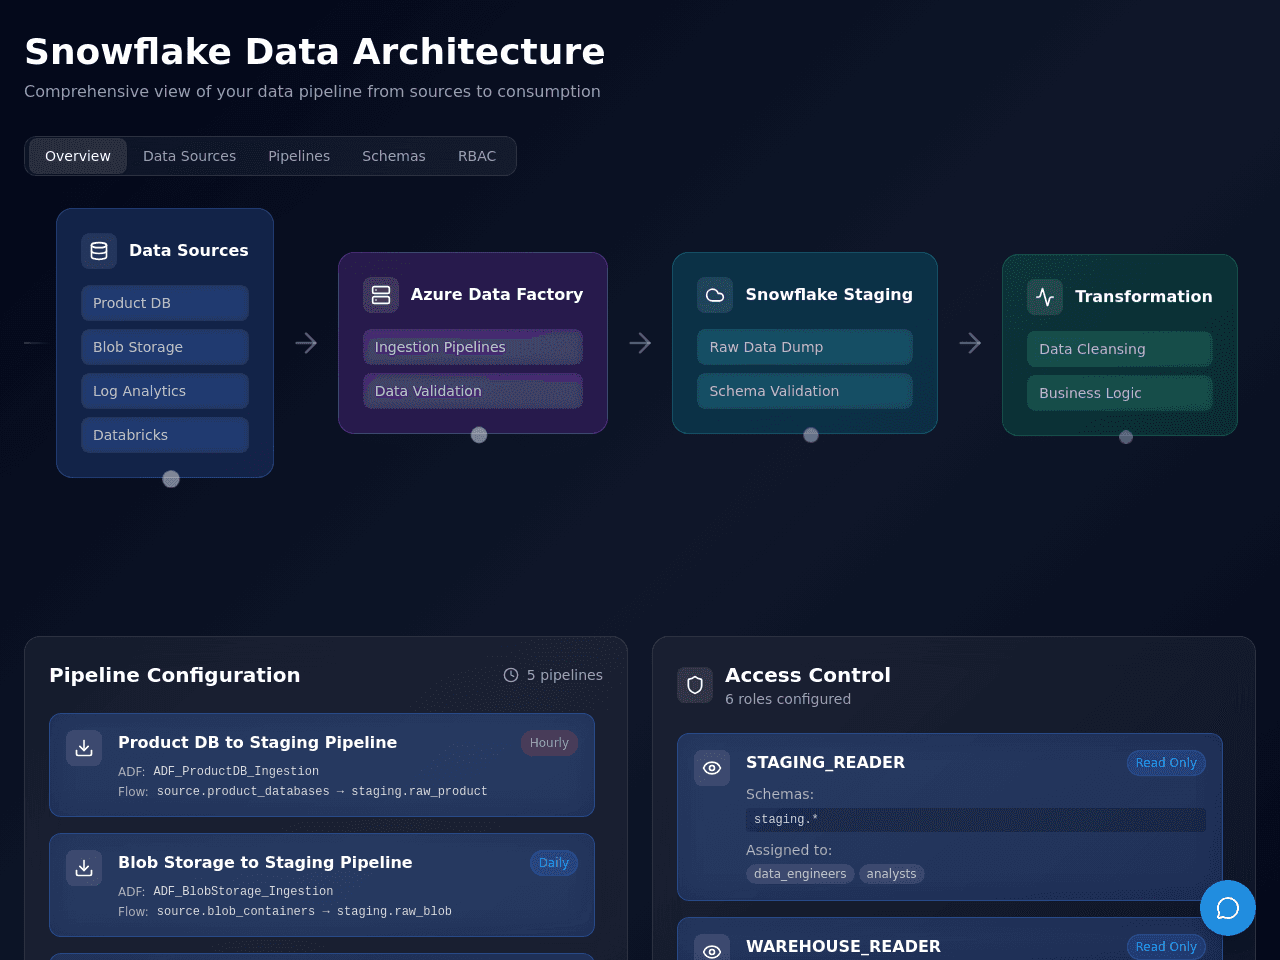Screen dimensions: 1280x960
Task: Click the 6 roles configured label
Action: pyautogui.click(x=788, y=699)
